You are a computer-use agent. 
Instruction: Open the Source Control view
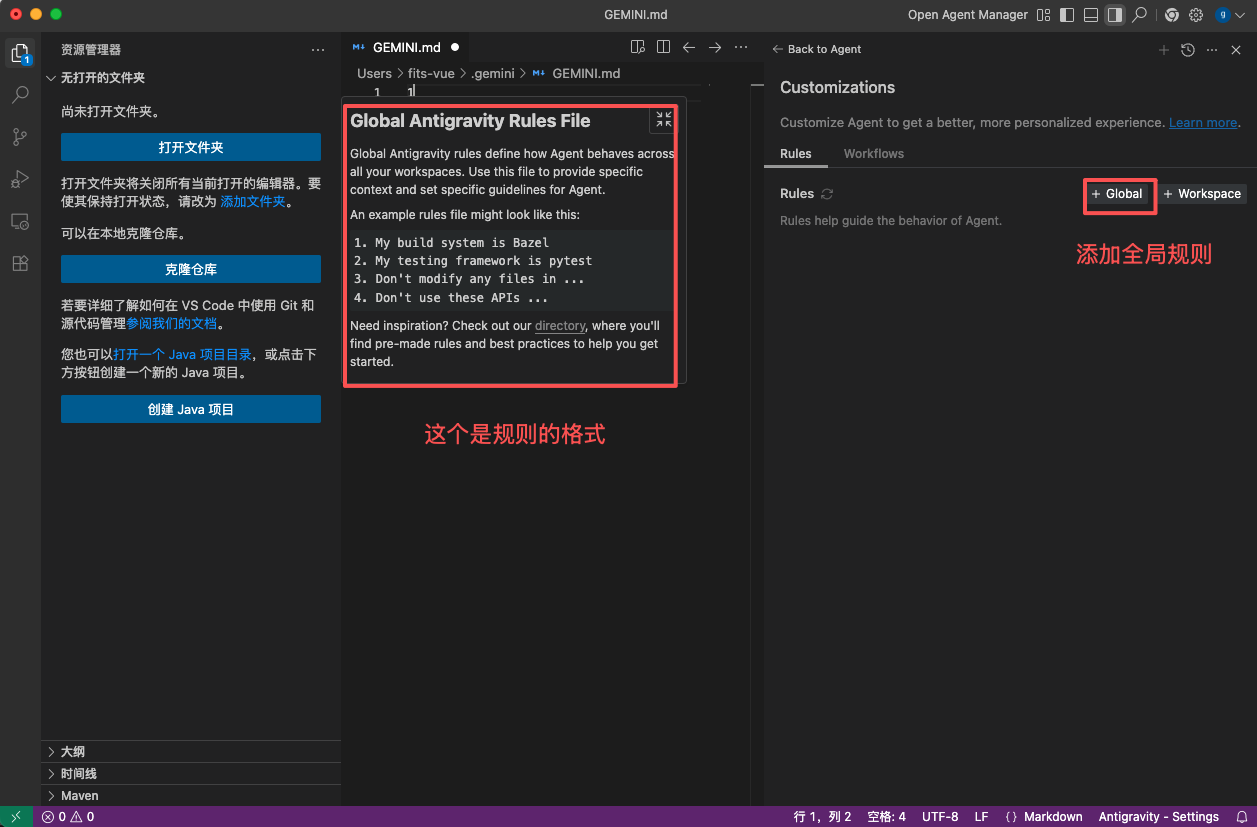point(20,137)
